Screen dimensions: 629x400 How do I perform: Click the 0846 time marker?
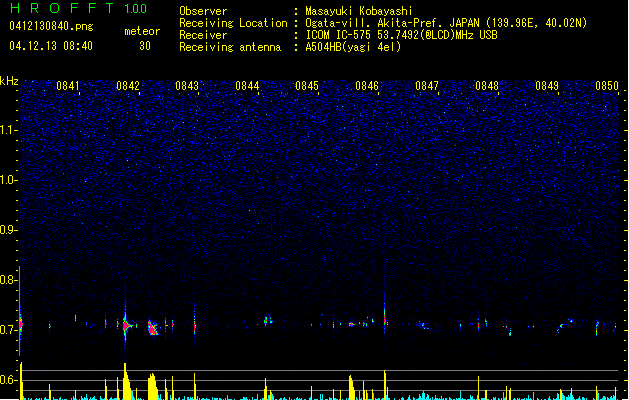coord(367,86)
